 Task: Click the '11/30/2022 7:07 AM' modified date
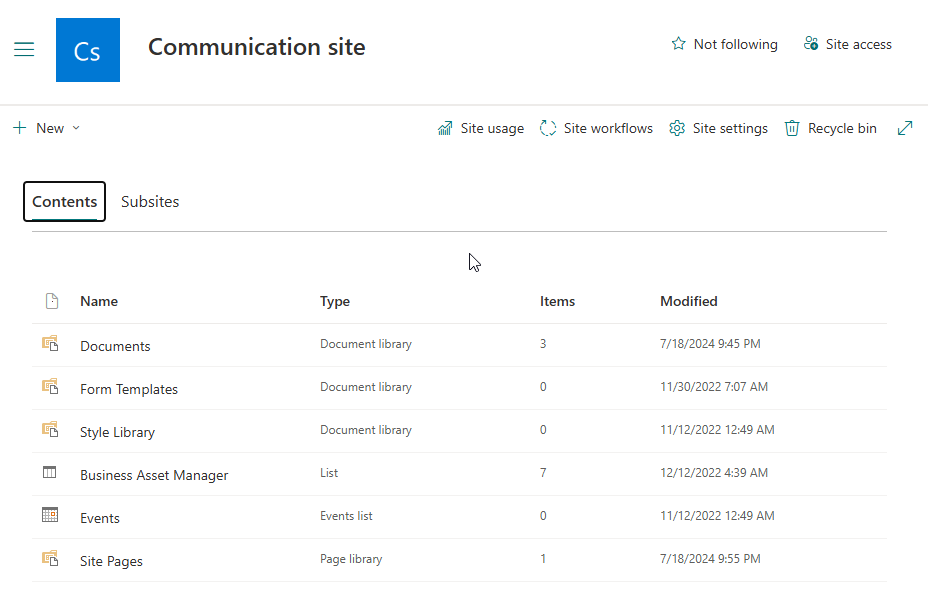[x=714, y=387]
